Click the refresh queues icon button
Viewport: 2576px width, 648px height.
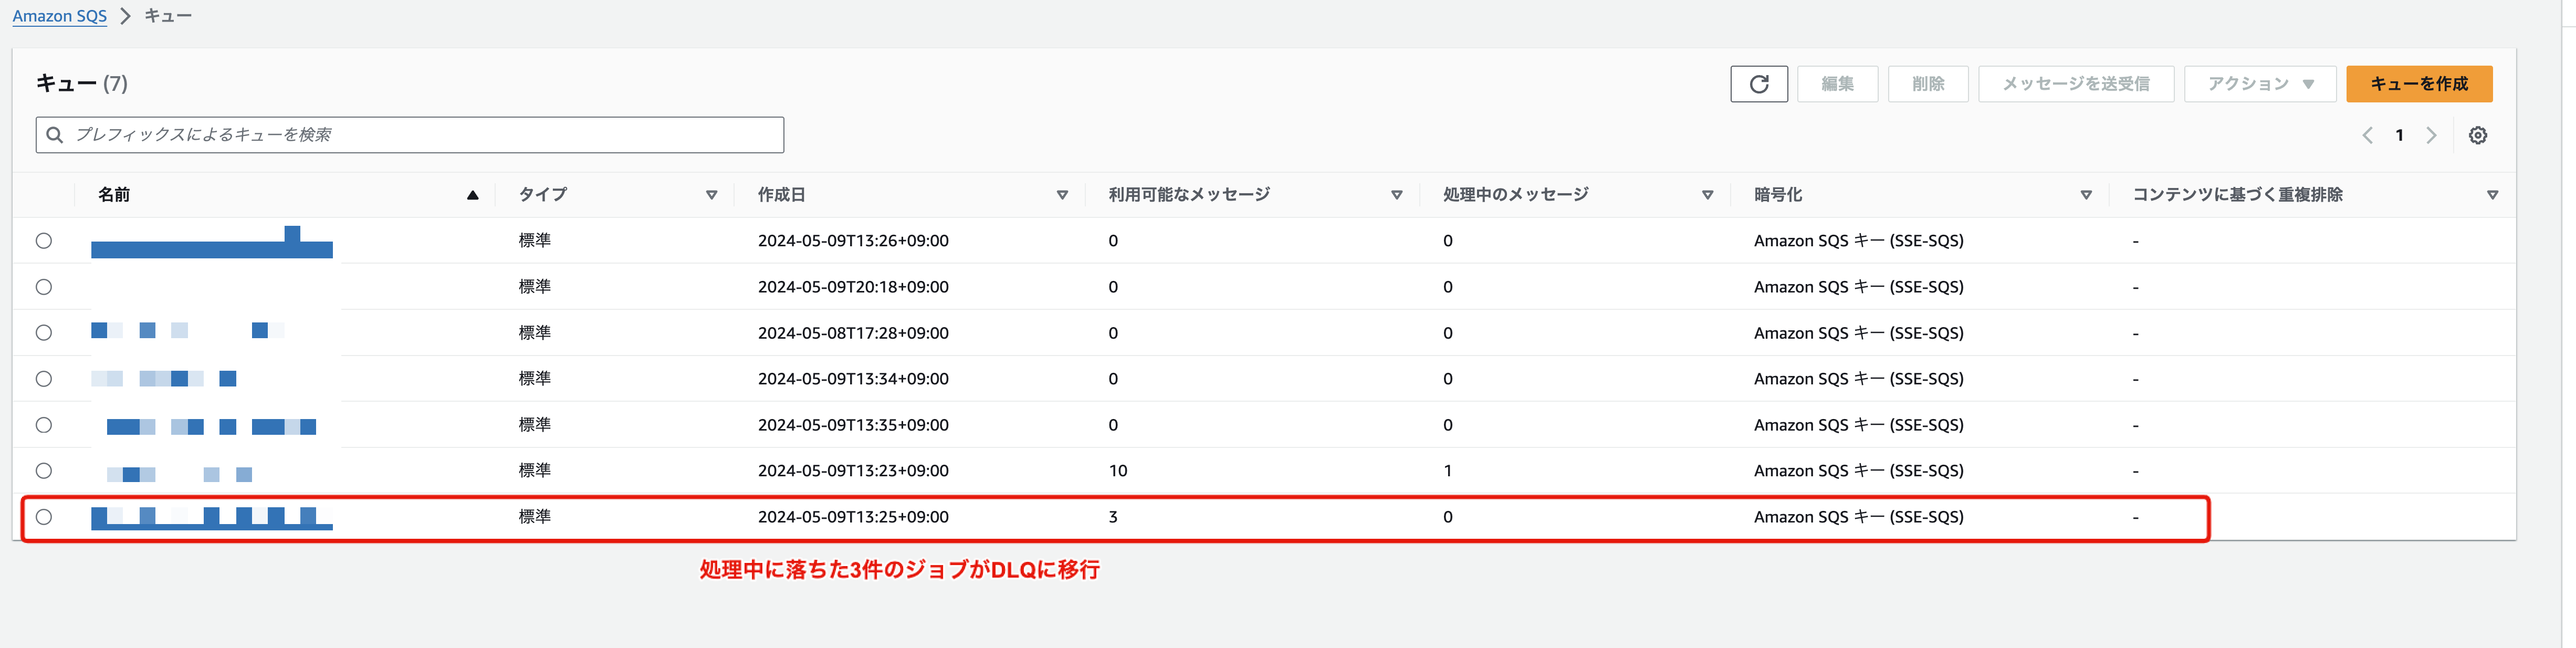[1758, 84]
